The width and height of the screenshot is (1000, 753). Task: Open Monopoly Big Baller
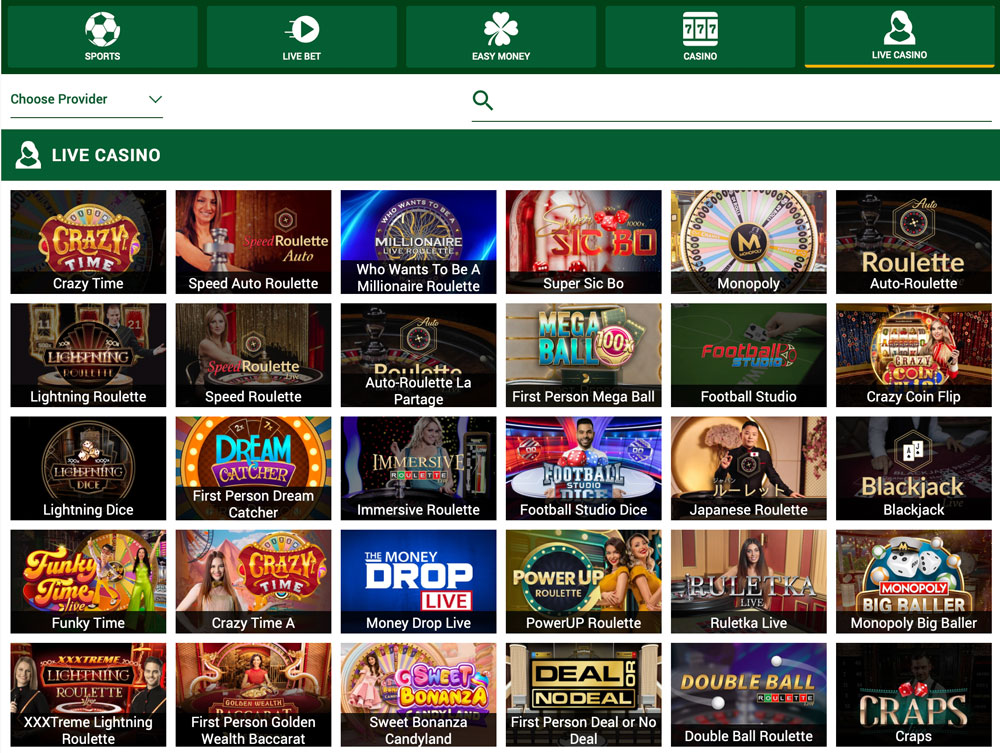point(914,581)
